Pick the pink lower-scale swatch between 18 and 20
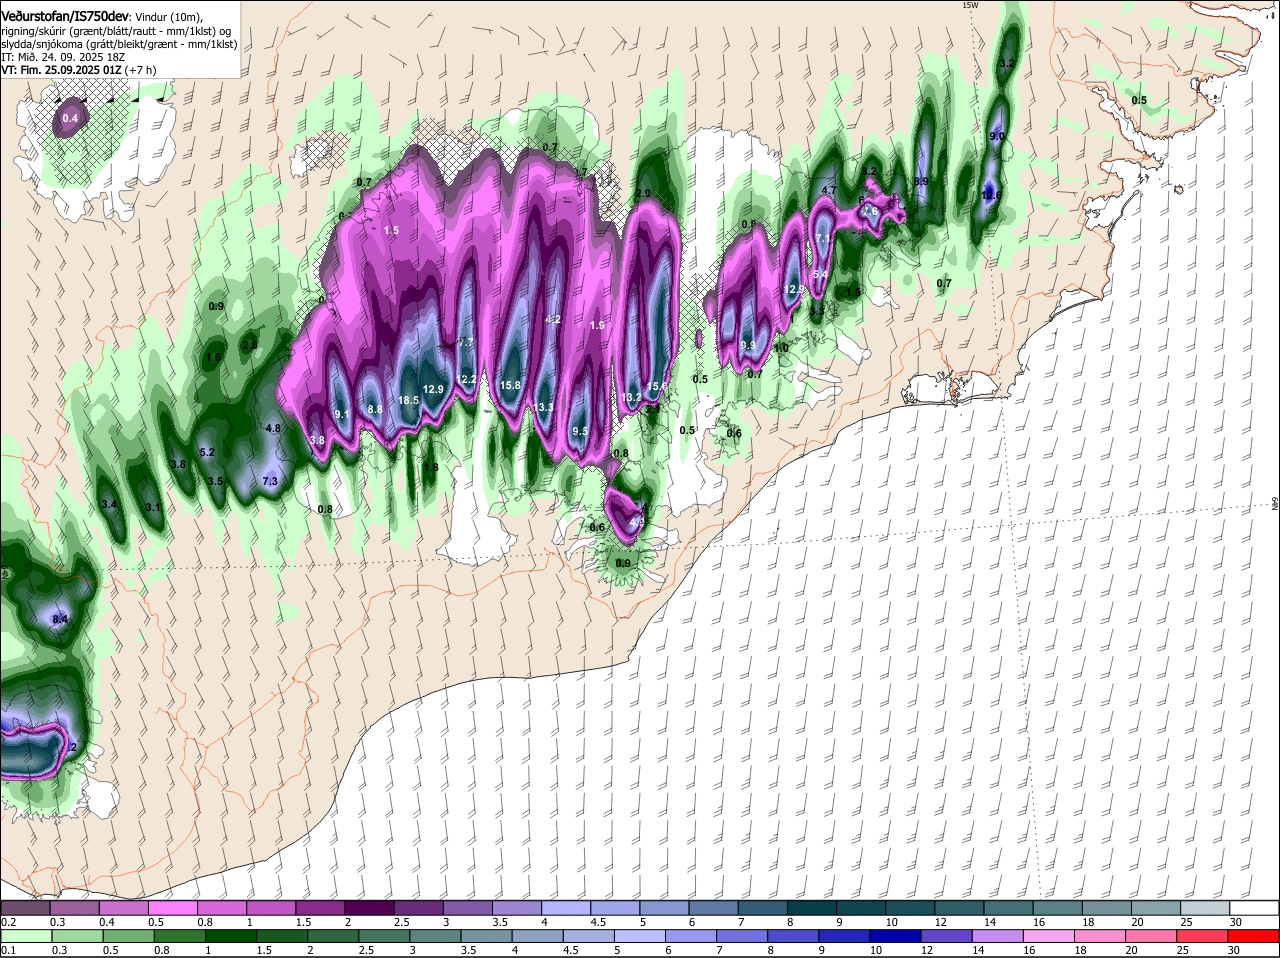Image resolution: width=1280 pixels, height=958 pixels. tap(1100, 936)
